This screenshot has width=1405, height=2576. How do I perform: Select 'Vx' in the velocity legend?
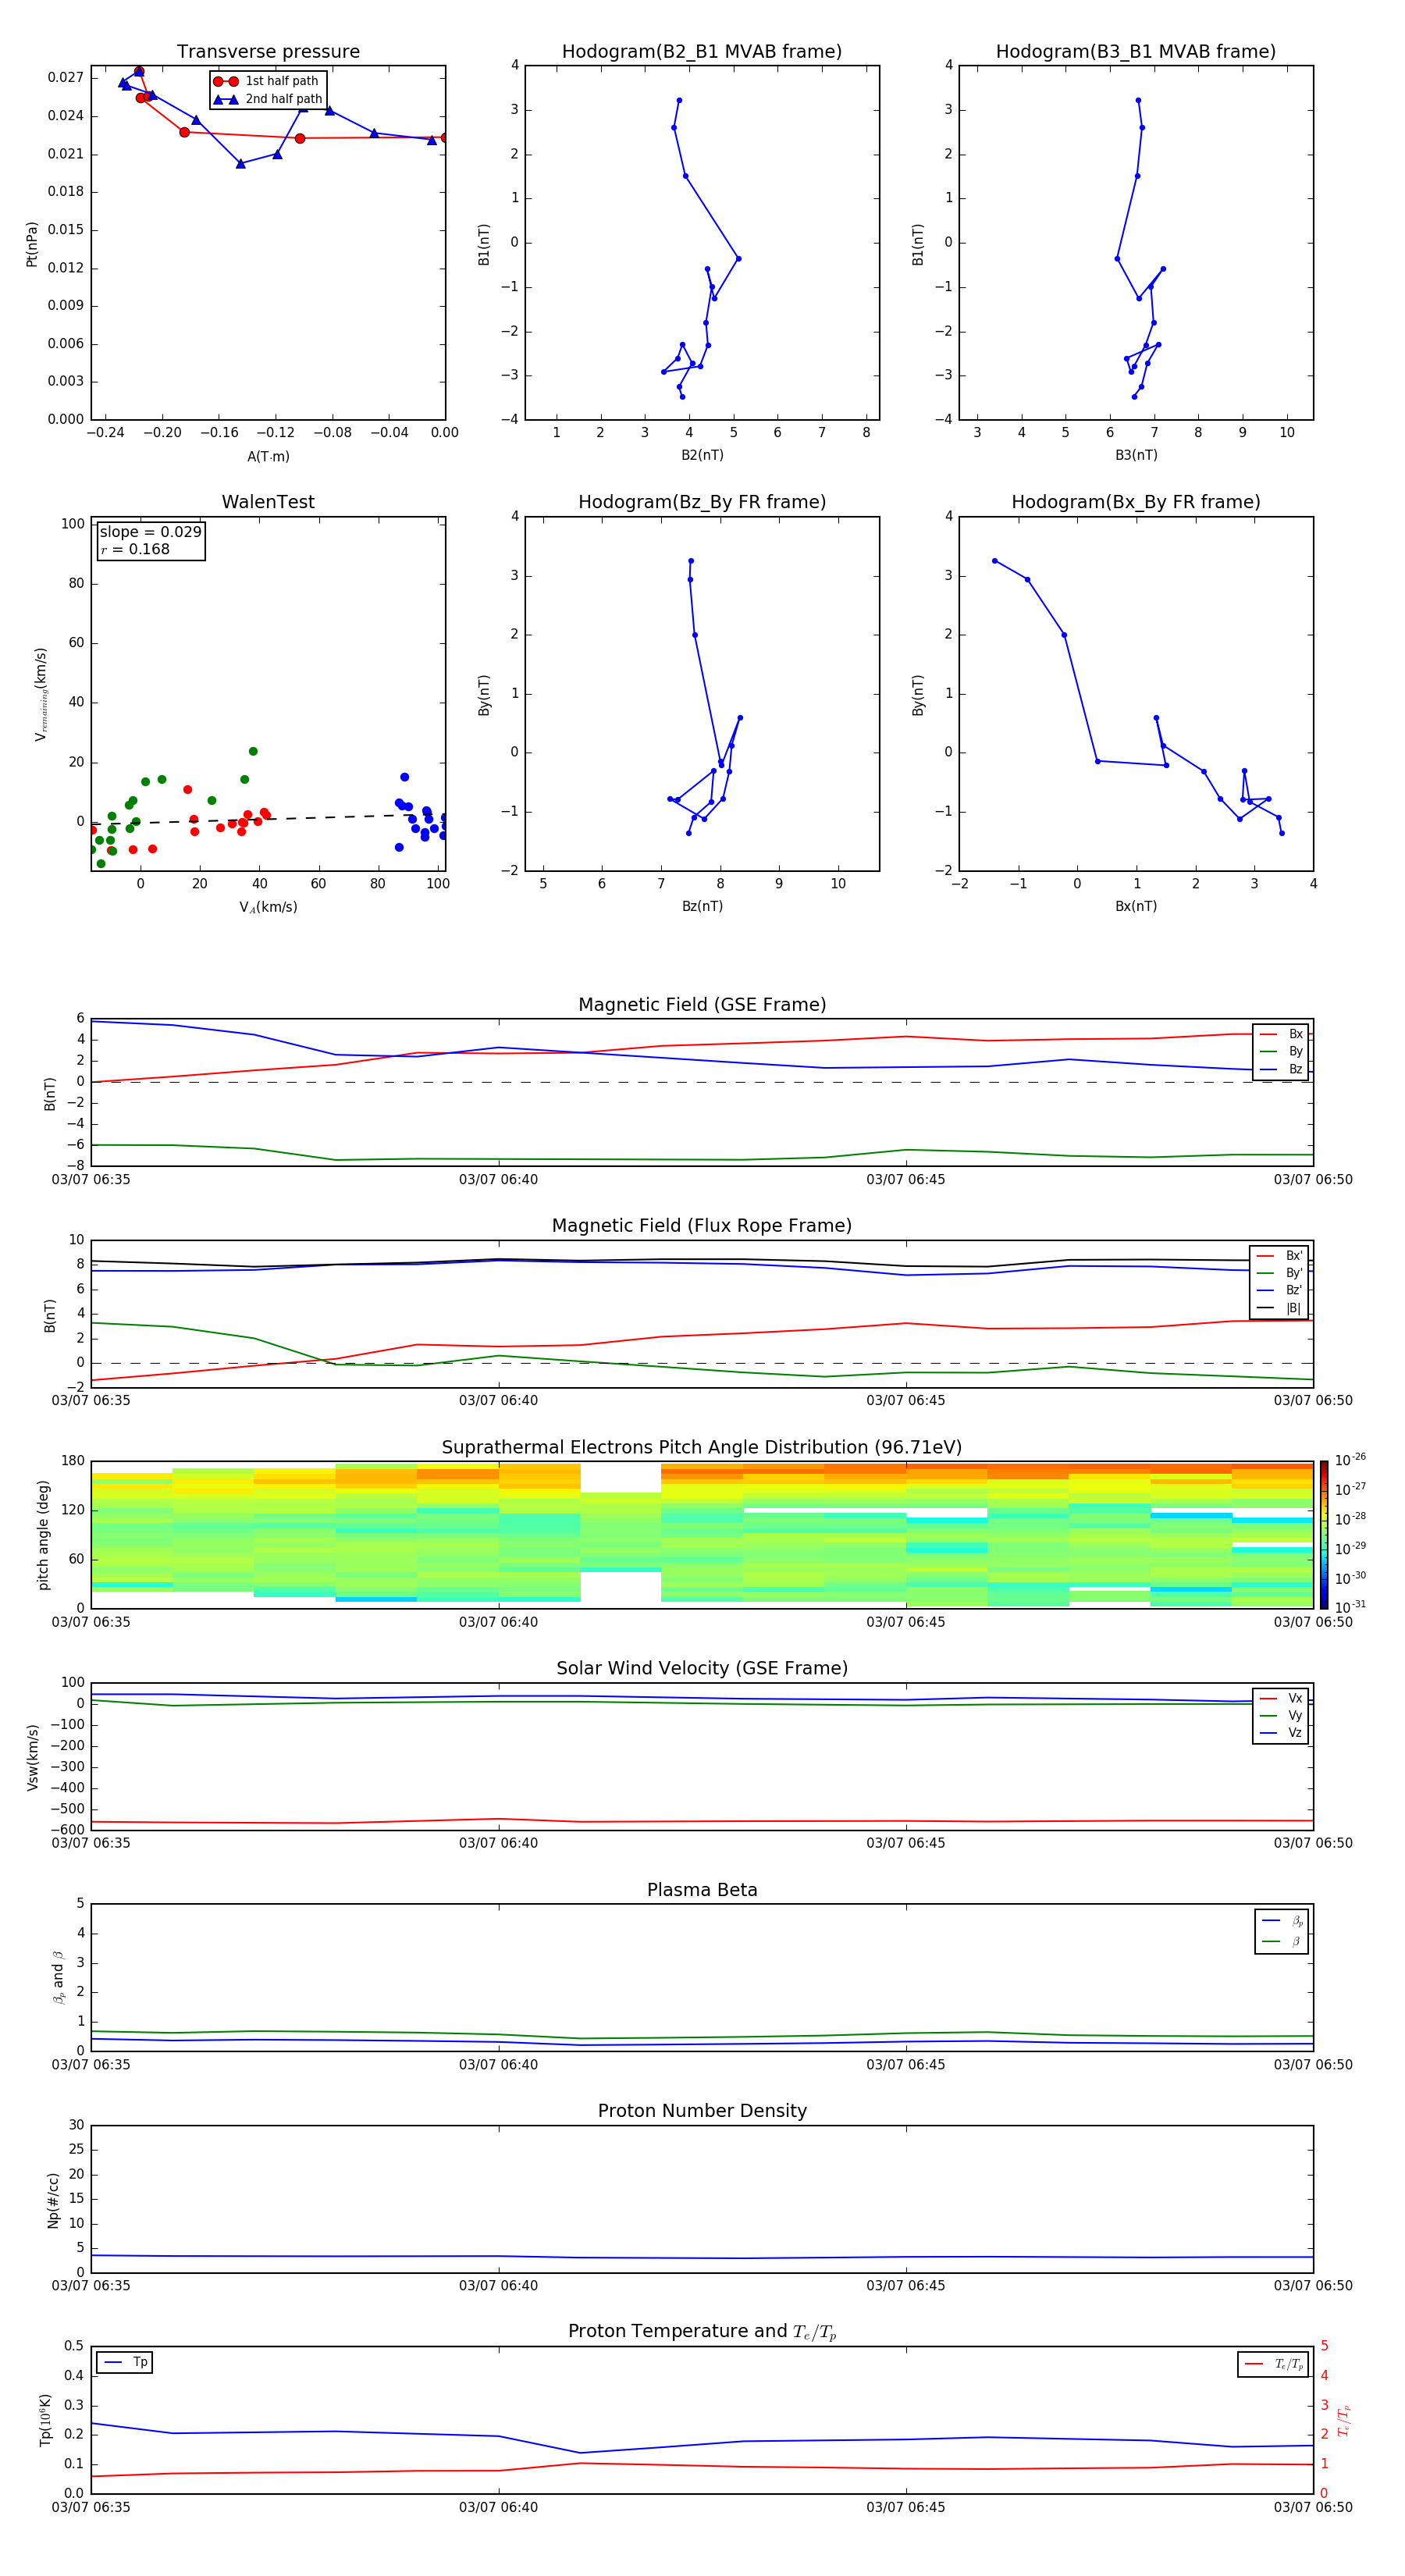(x=1281, y=1698)
